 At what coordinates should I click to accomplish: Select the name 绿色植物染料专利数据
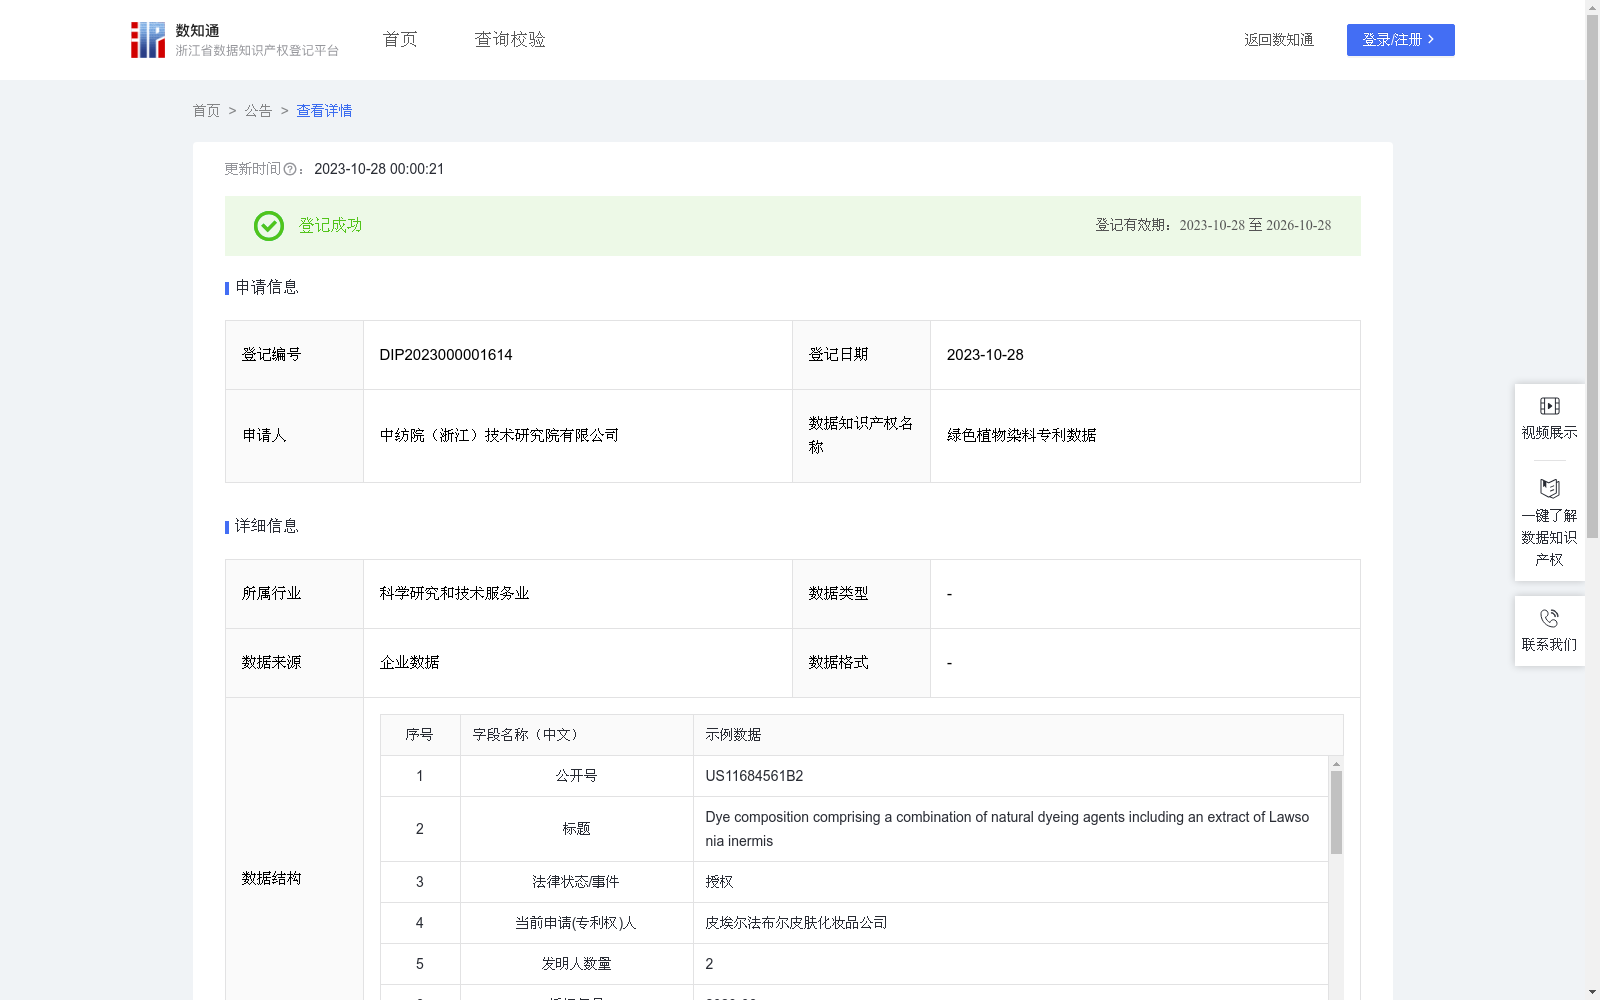[x=1021, y=436]
